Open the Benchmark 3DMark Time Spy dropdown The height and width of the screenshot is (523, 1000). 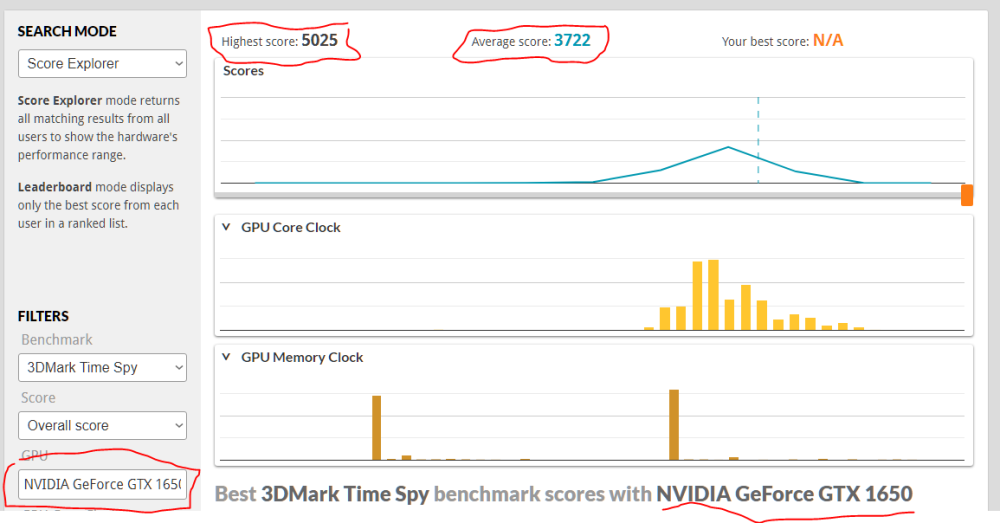point(102,368)
